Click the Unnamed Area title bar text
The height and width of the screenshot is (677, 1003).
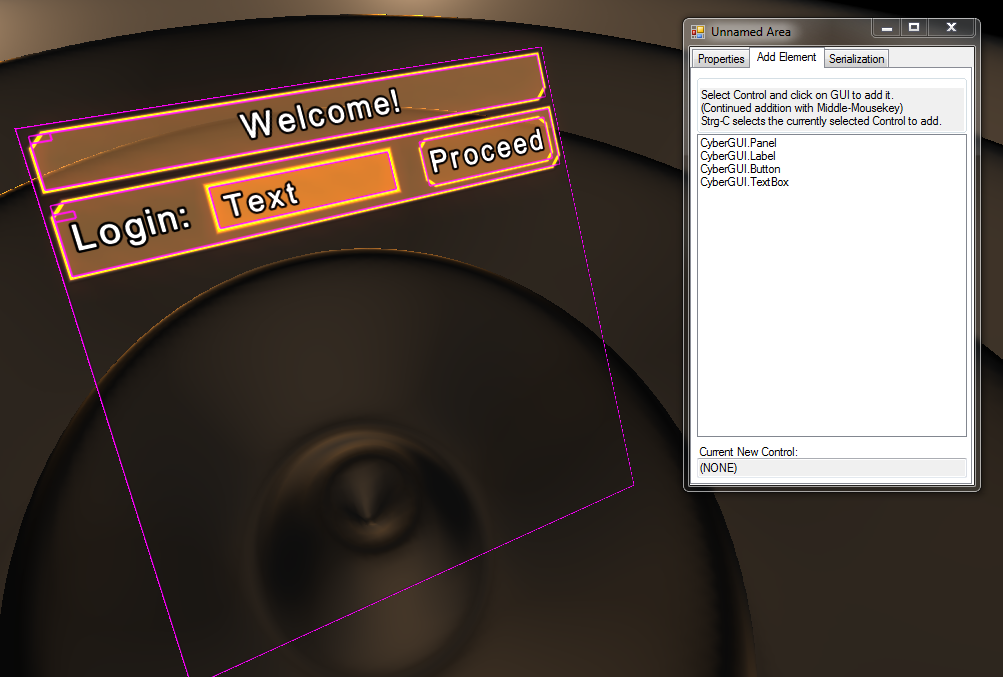[x=750, y=32]
